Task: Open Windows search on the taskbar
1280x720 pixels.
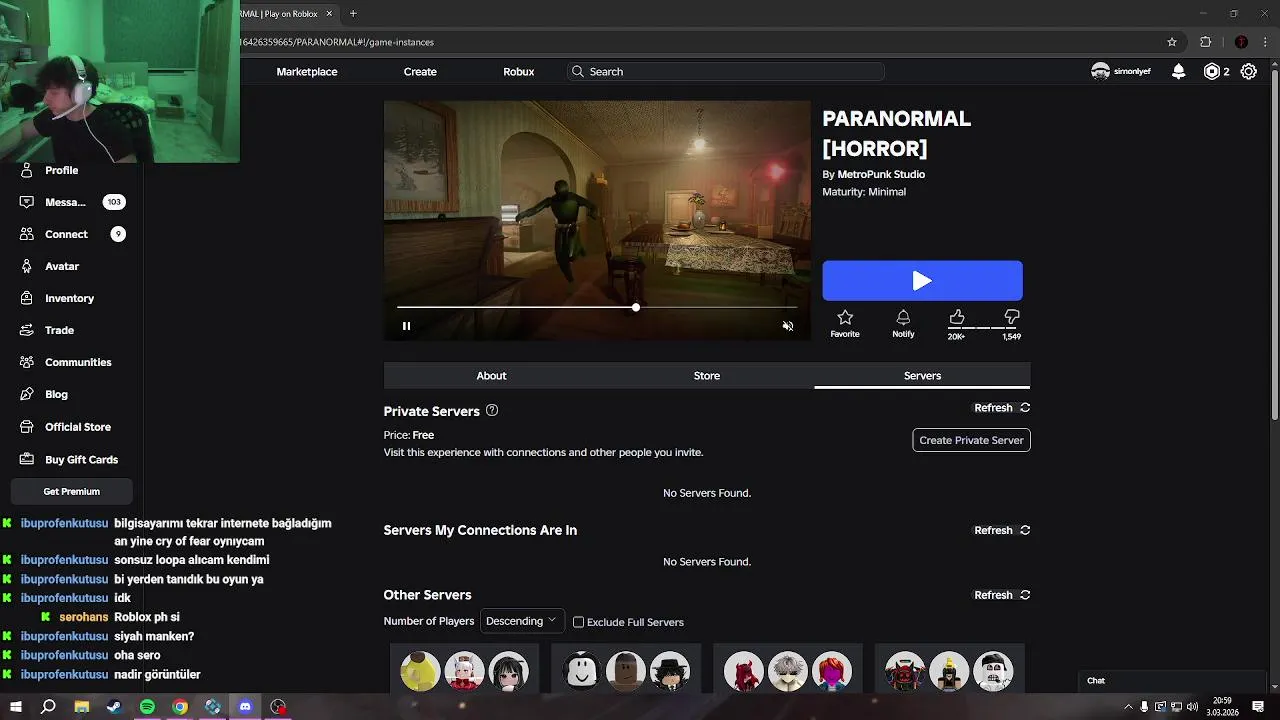Action: click(48, 706)
